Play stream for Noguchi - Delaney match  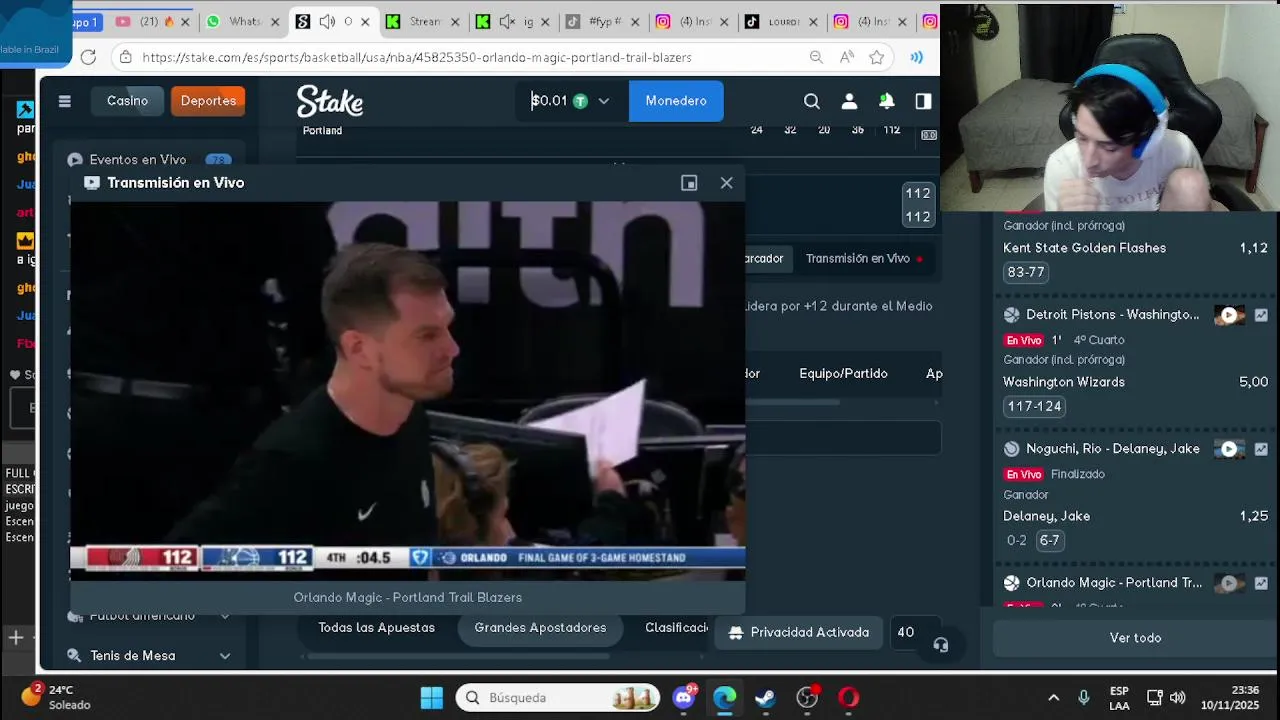click(1229, 449)
